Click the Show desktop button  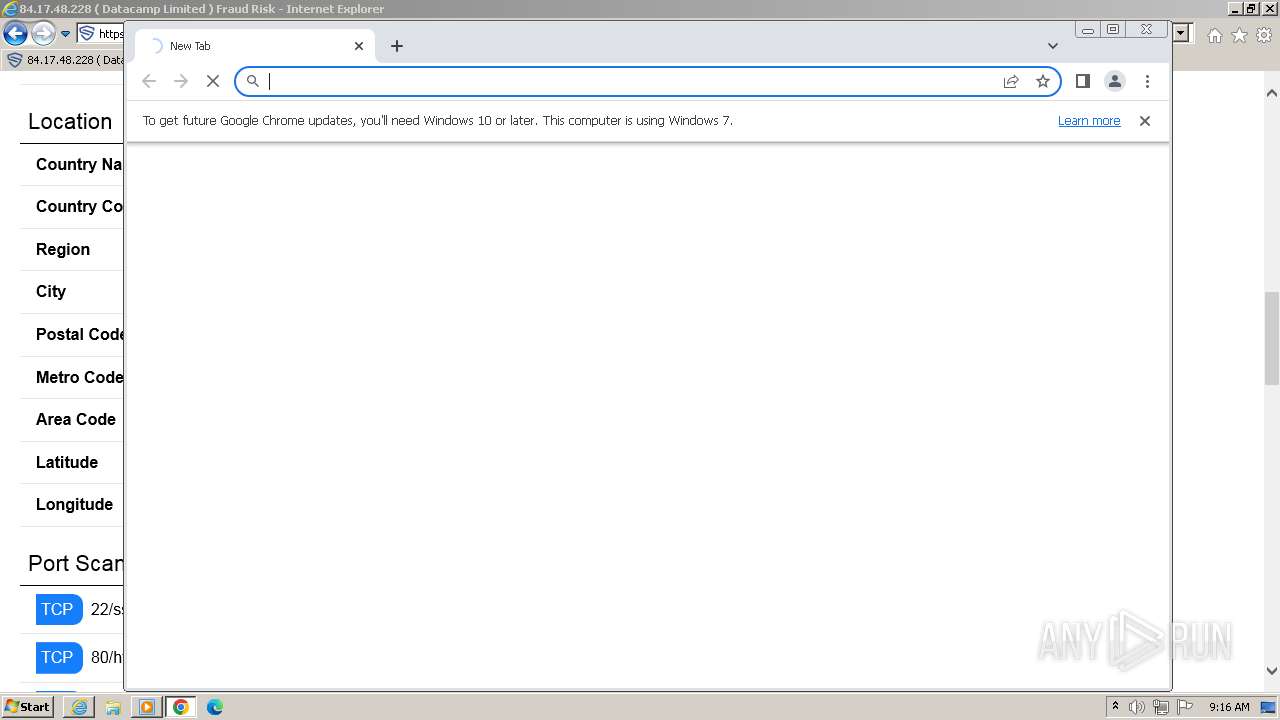pos(1269,707)
